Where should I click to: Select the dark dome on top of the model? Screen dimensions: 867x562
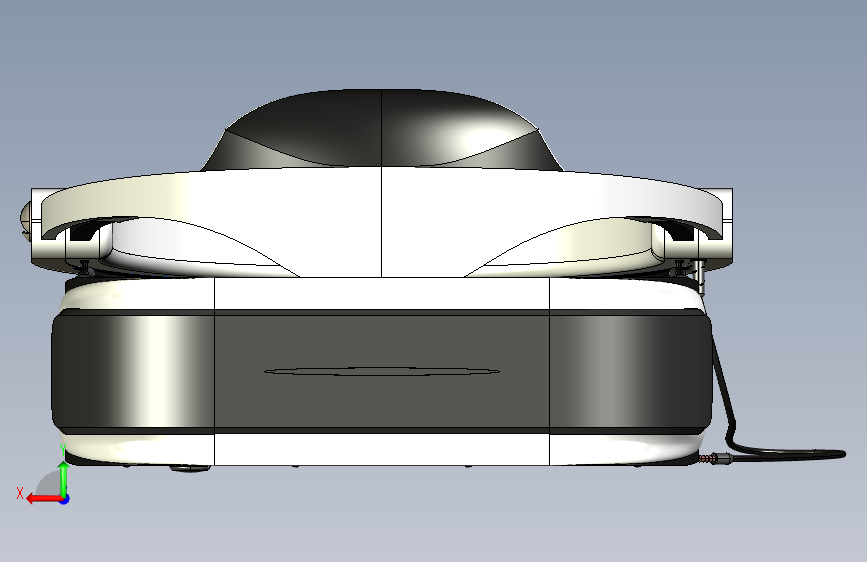pos(382,128)
